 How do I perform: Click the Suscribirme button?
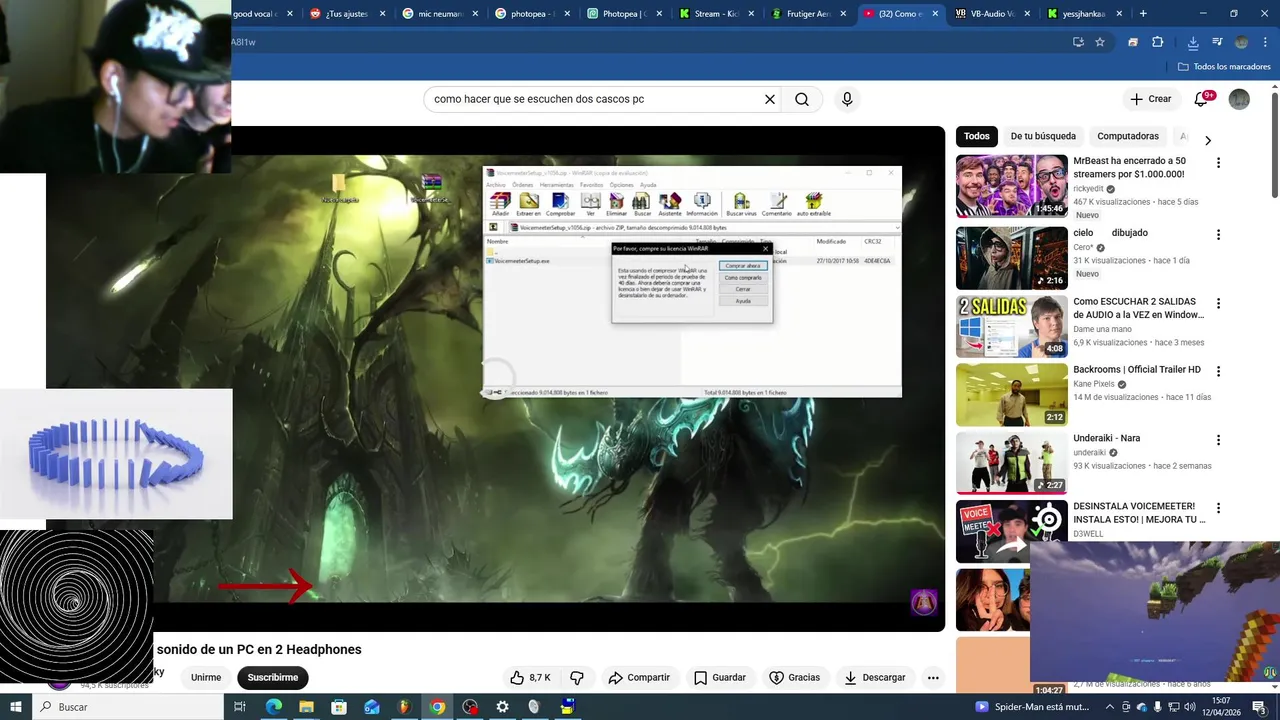pyautogui.click(x=273, y=677)
